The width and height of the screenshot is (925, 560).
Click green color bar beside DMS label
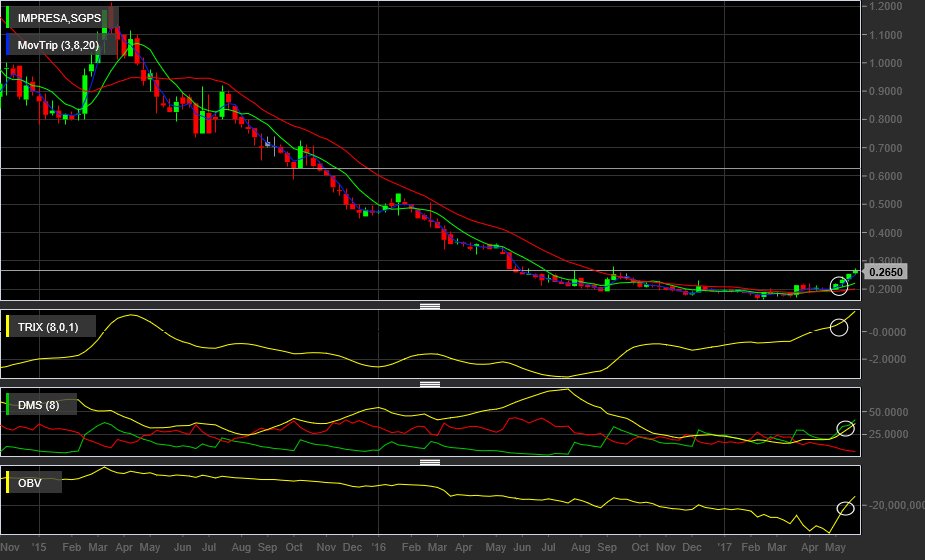(9, 405)
